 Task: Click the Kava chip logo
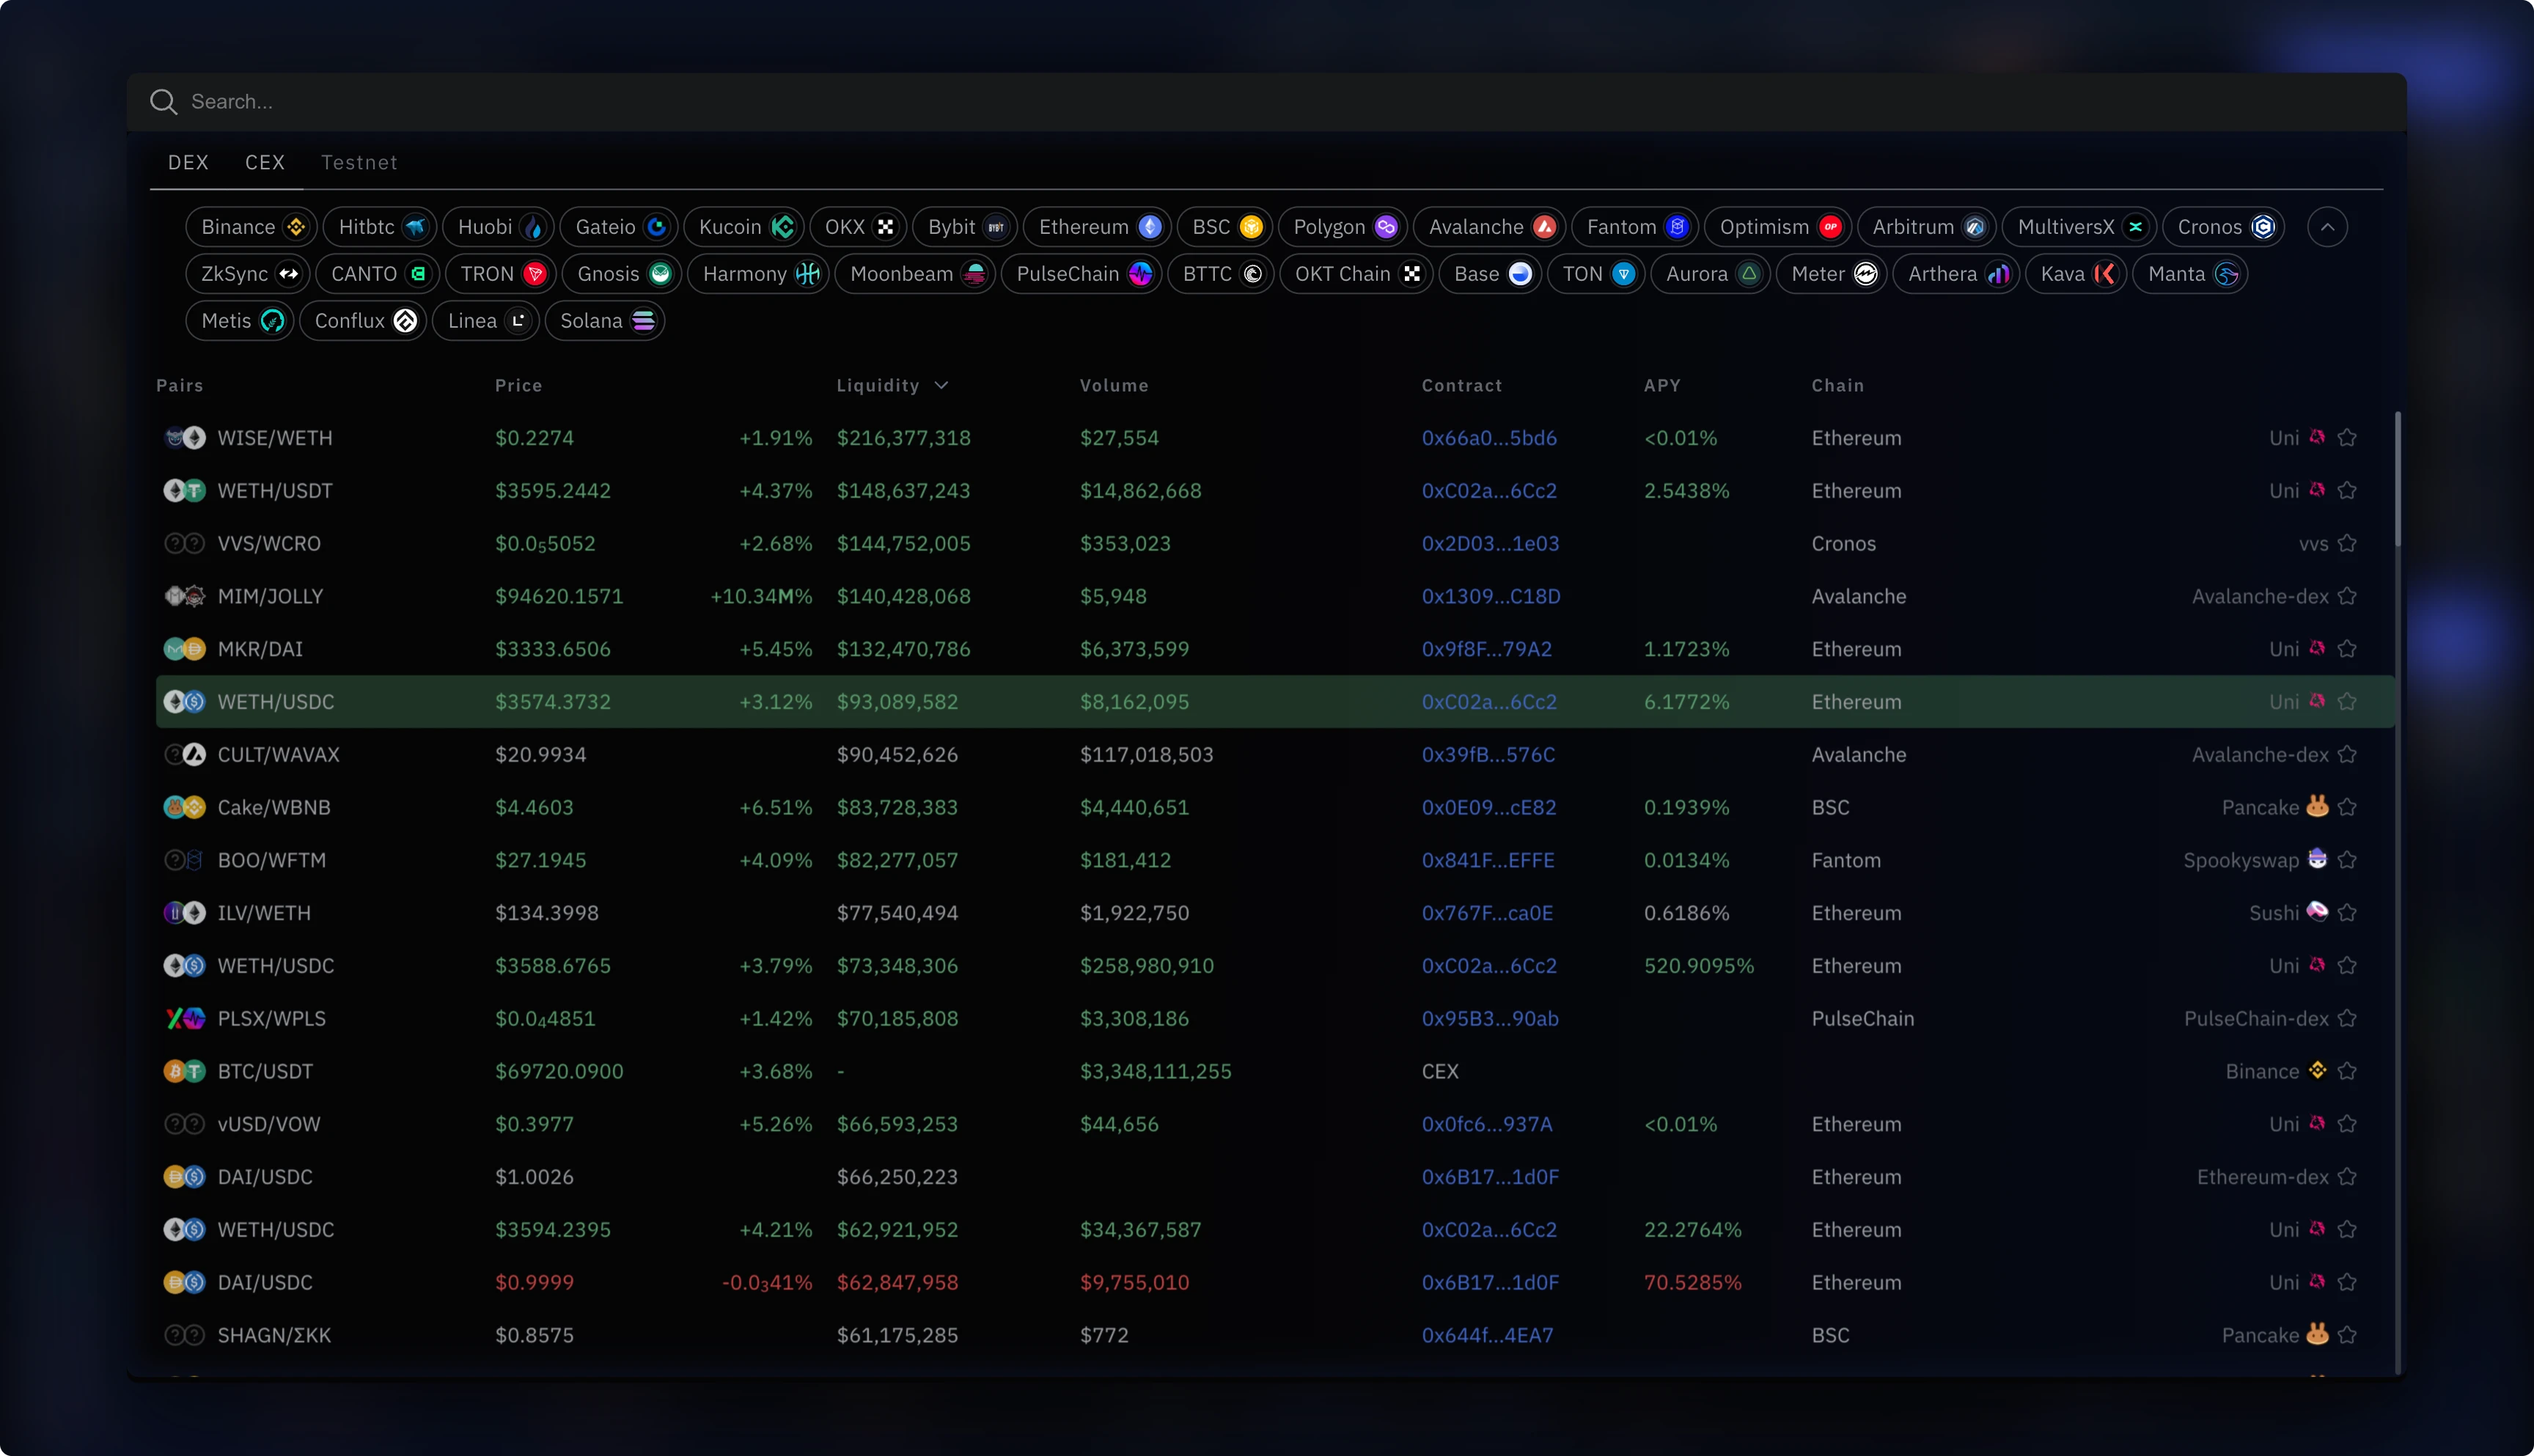point(2104,274)
